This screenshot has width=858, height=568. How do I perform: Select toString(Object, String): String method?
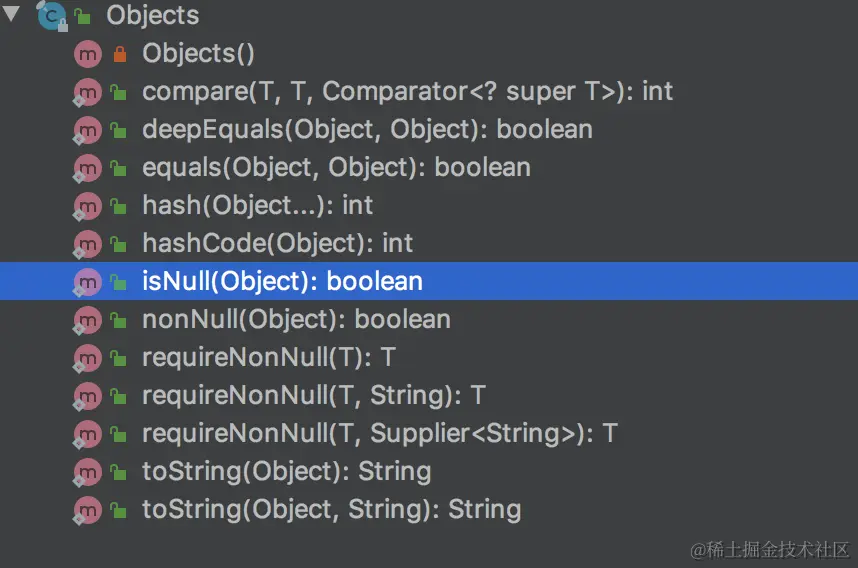[332, 509]
